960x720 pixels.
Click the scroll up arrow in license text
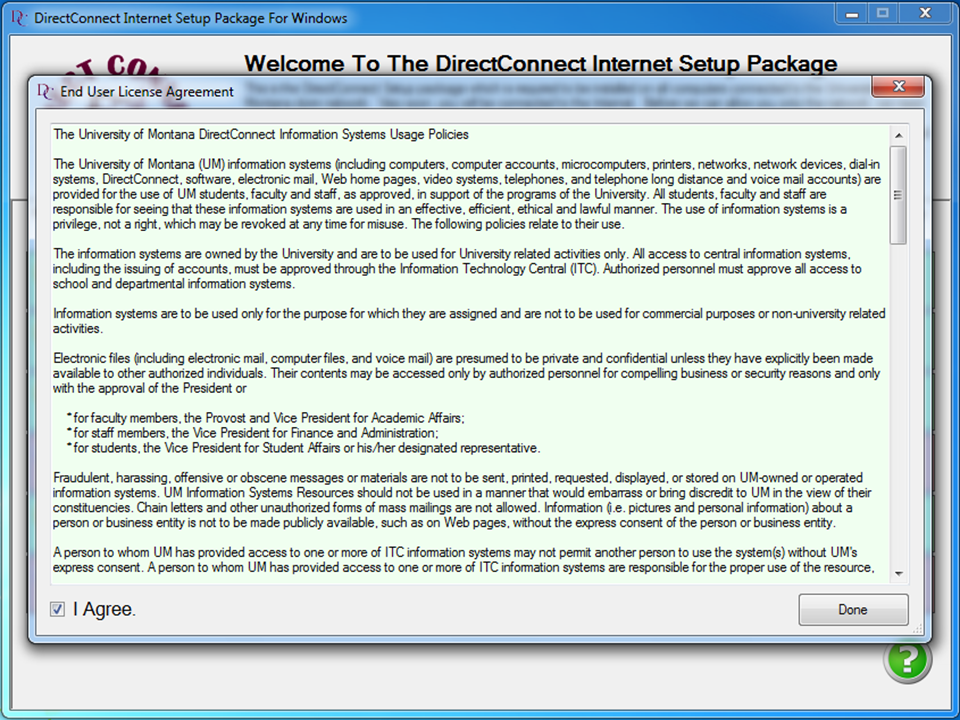point(898,135)
